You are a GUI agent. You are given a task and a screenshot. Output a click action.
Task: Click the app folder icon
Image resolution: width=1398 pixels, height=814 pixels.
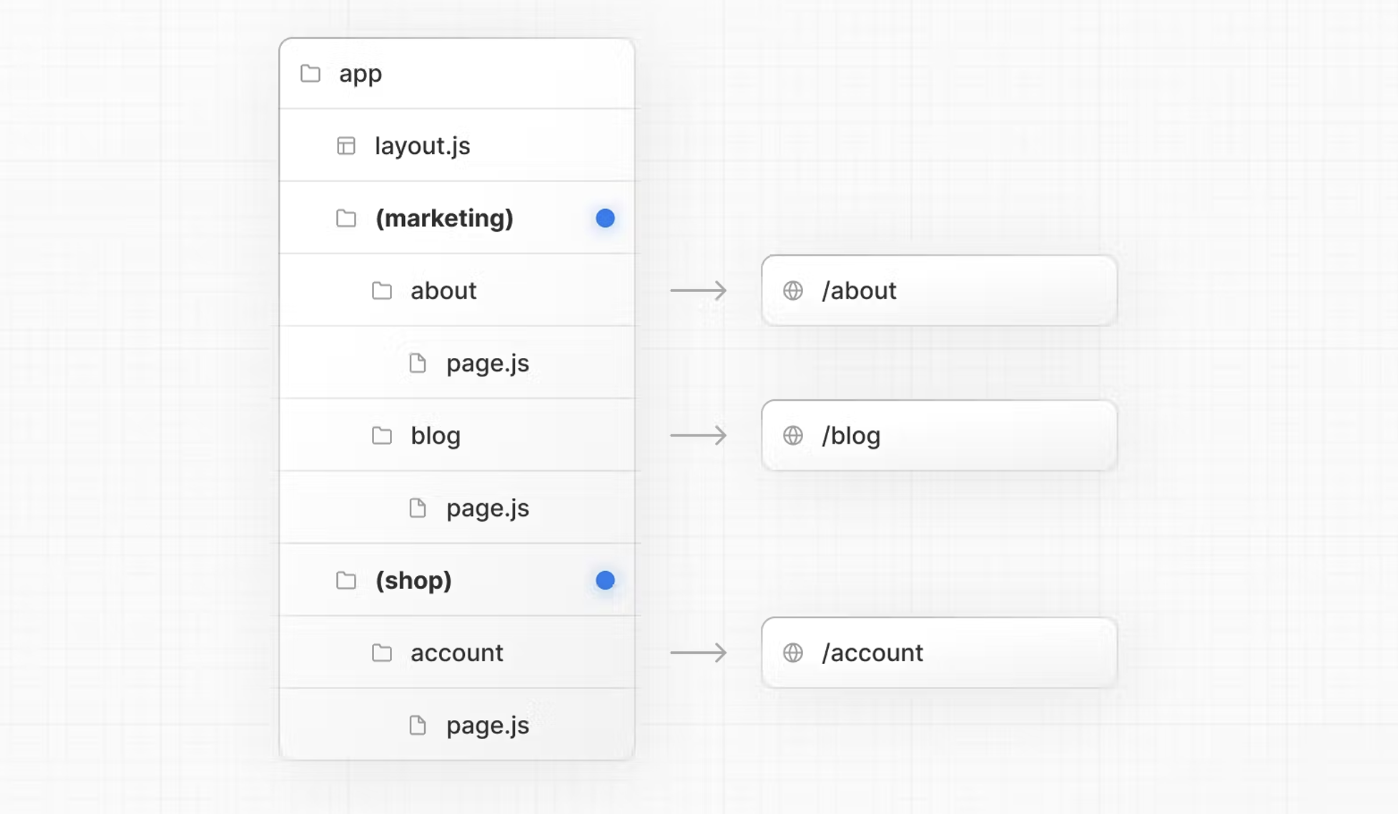(x=311, y=73)
